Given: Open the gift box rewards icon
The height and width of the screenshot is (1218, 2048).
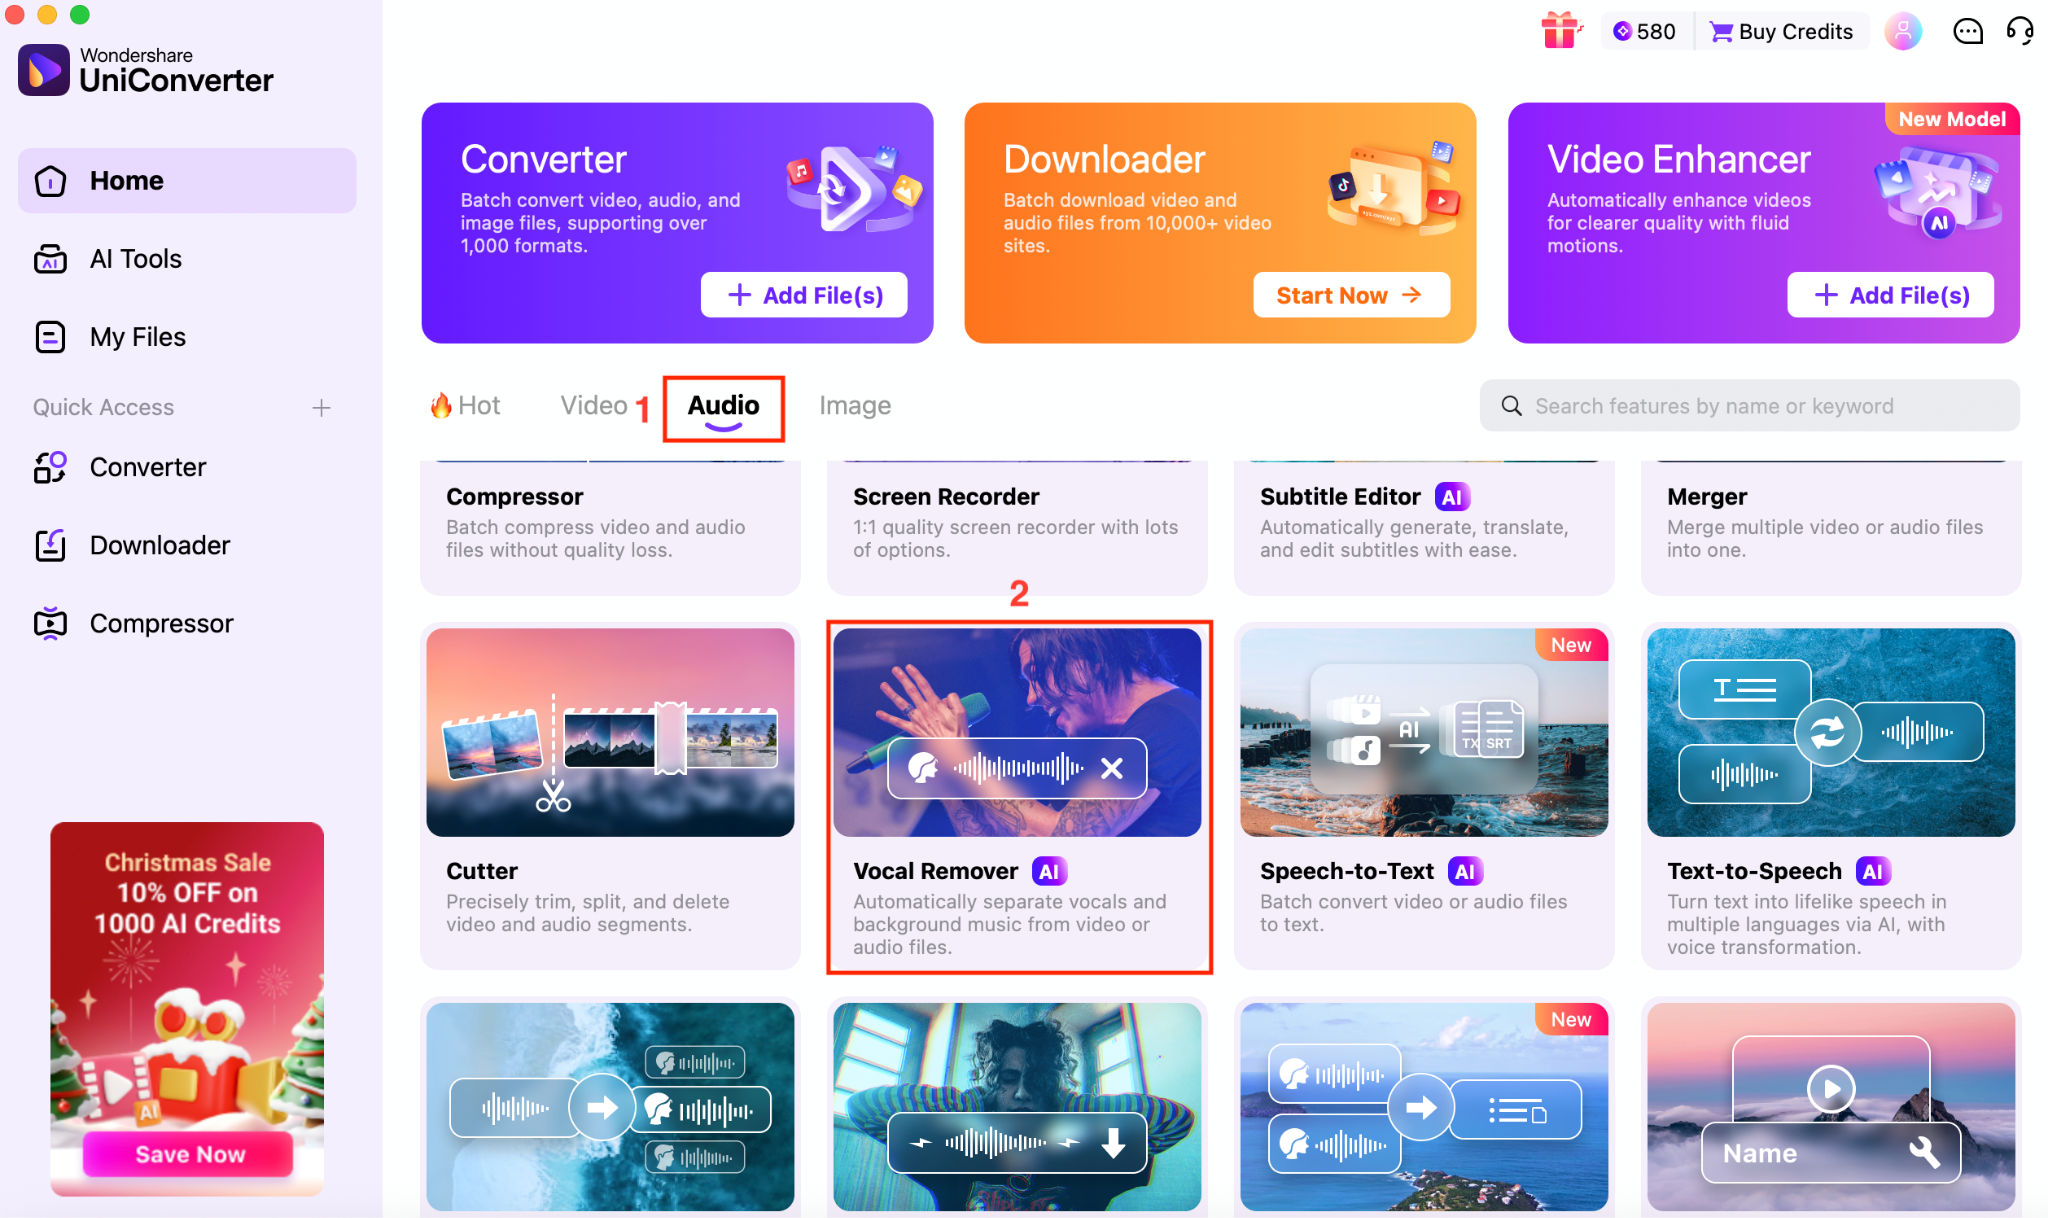Looking at the screenshot, I should coord(1559,31).
